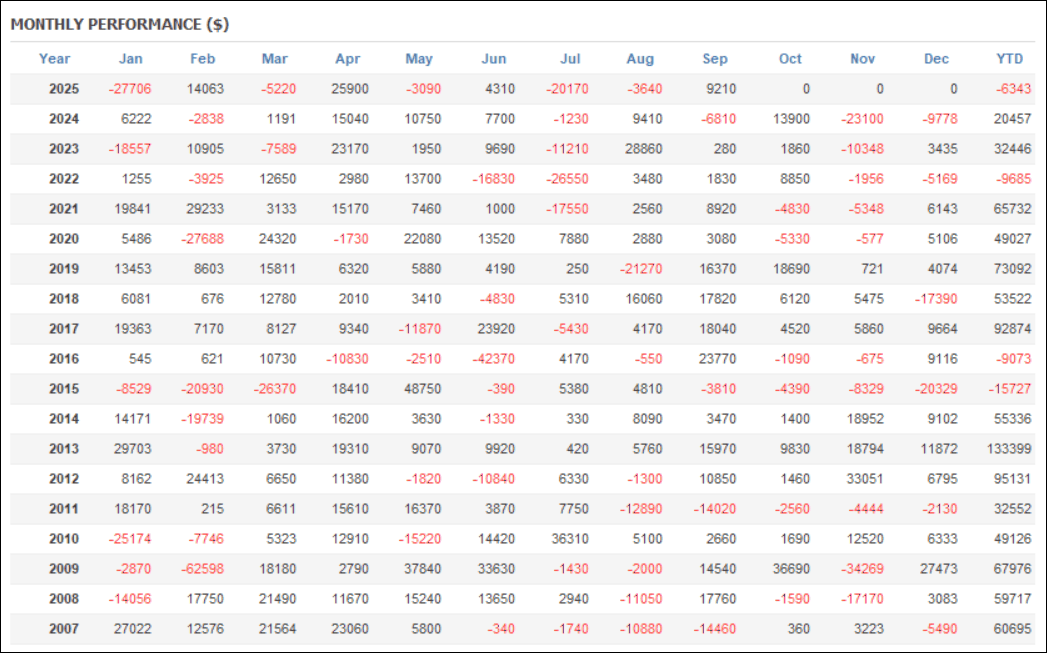Click the Year column header
1047x653 pixels.
(x=55, y=59)
